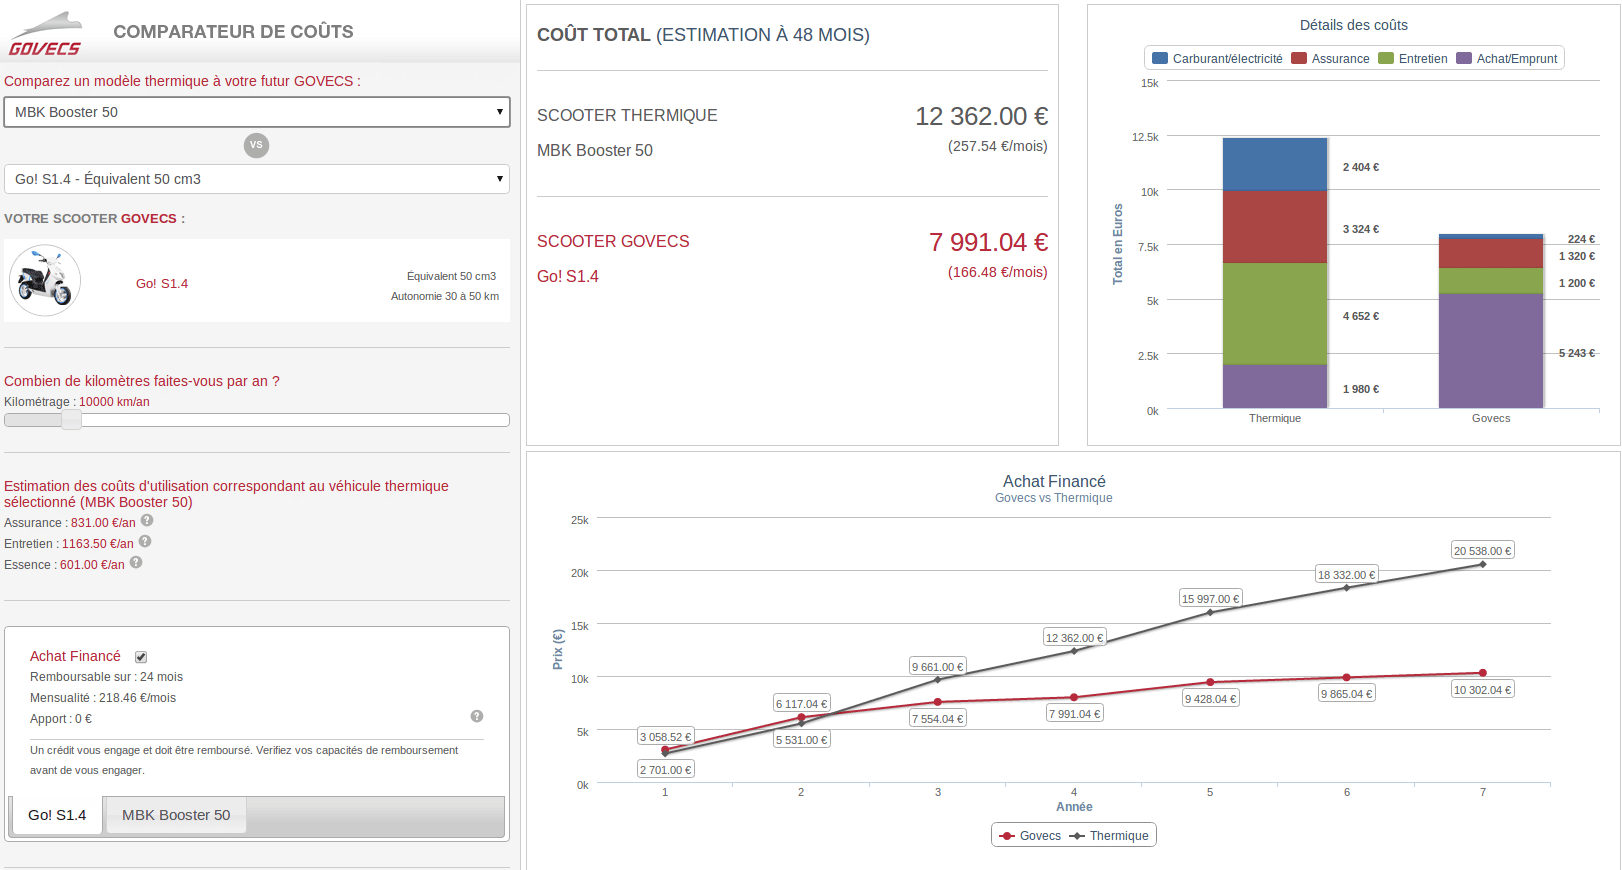Viewport: 1622px width, 870px height.
Task: Click help icon next to Assurance cost
Action: 147,521
